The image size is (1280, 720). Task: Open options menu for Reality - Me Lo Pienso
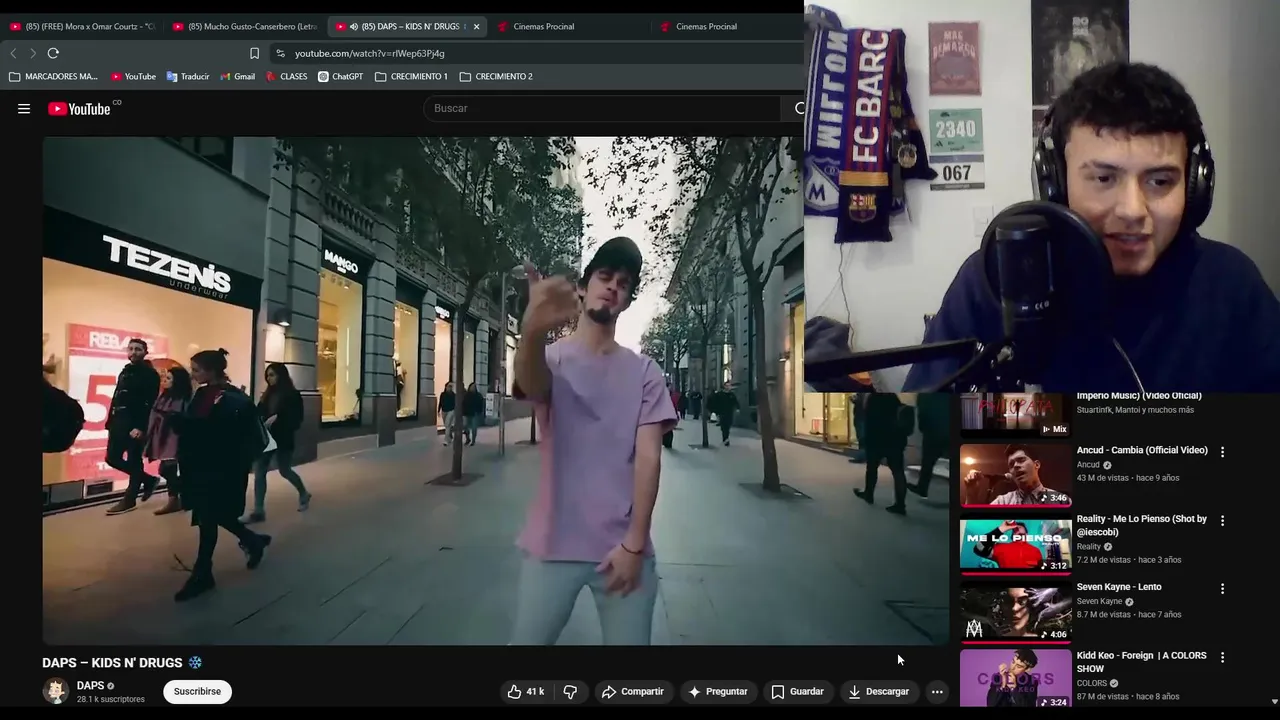click(x=1222, y=521)
